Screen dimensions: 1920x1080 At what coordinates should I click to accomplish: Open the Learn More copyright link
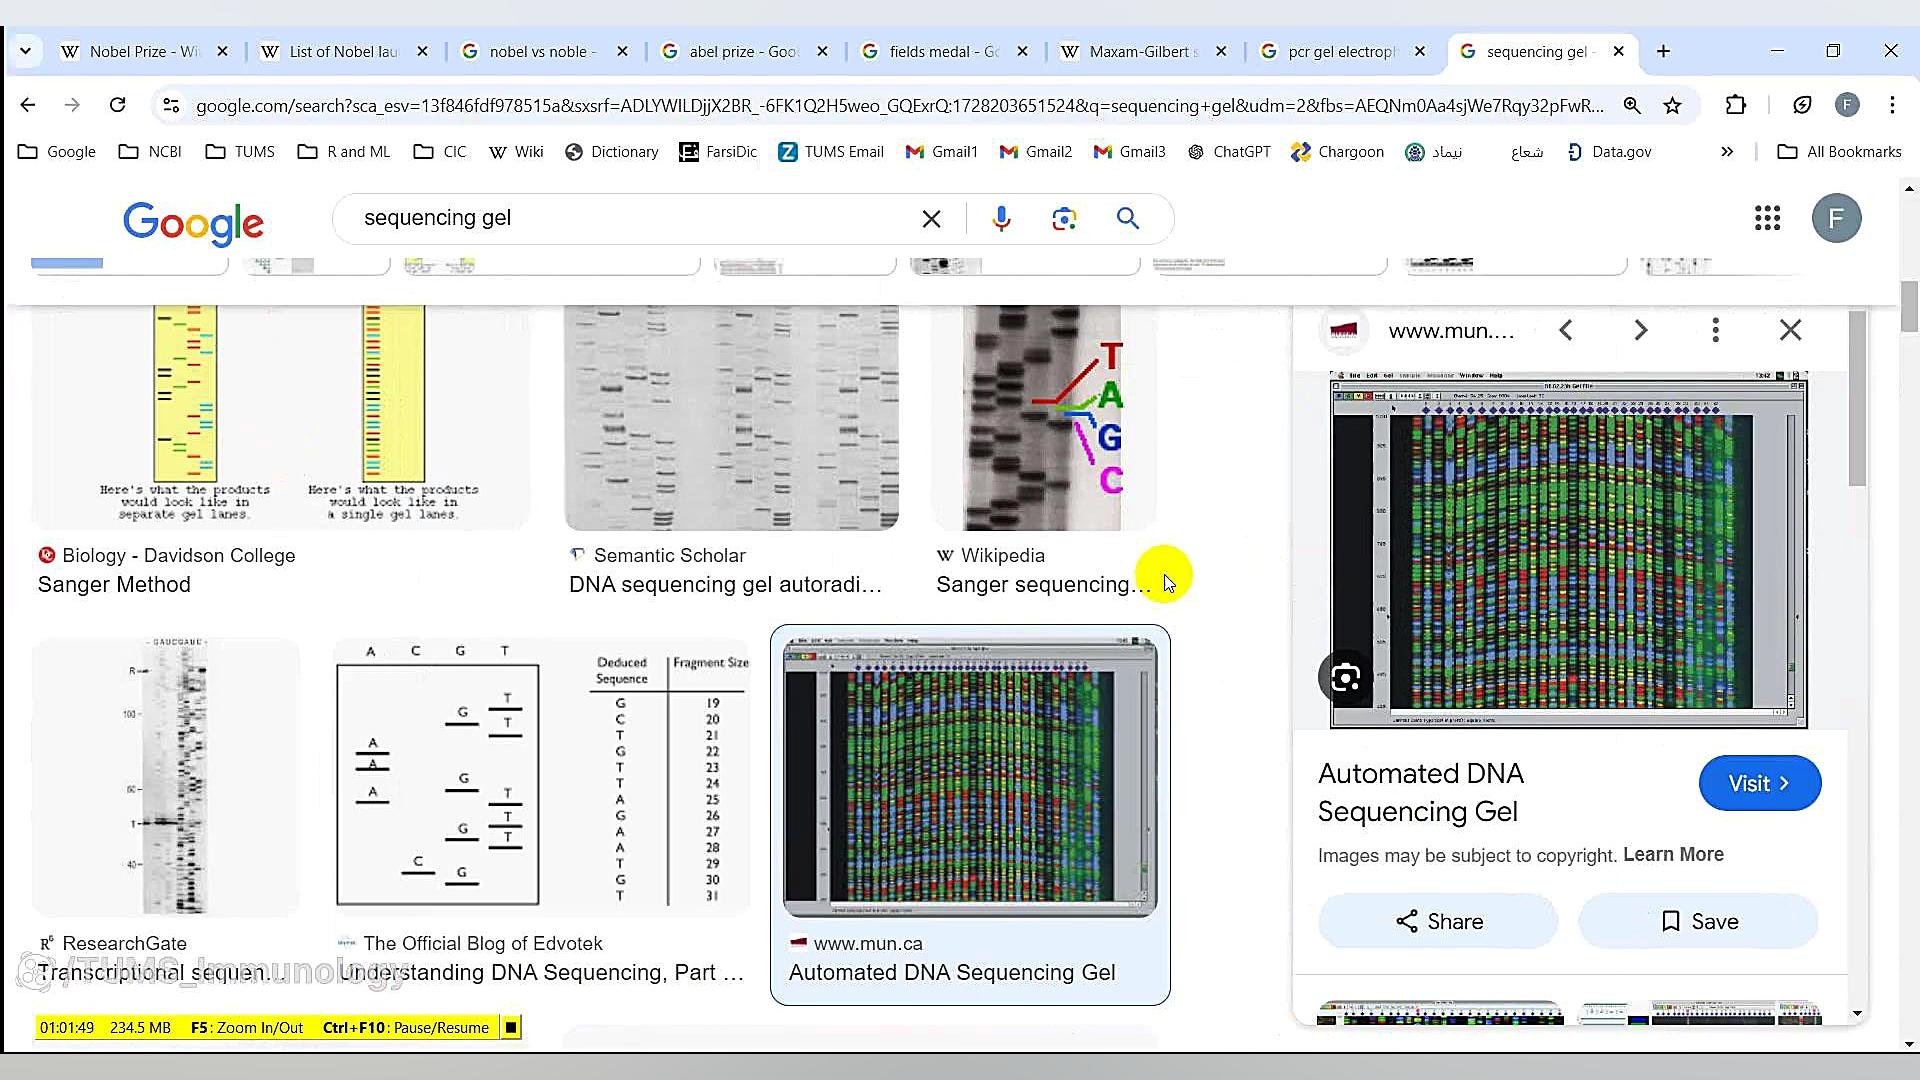coord(1673,854)
